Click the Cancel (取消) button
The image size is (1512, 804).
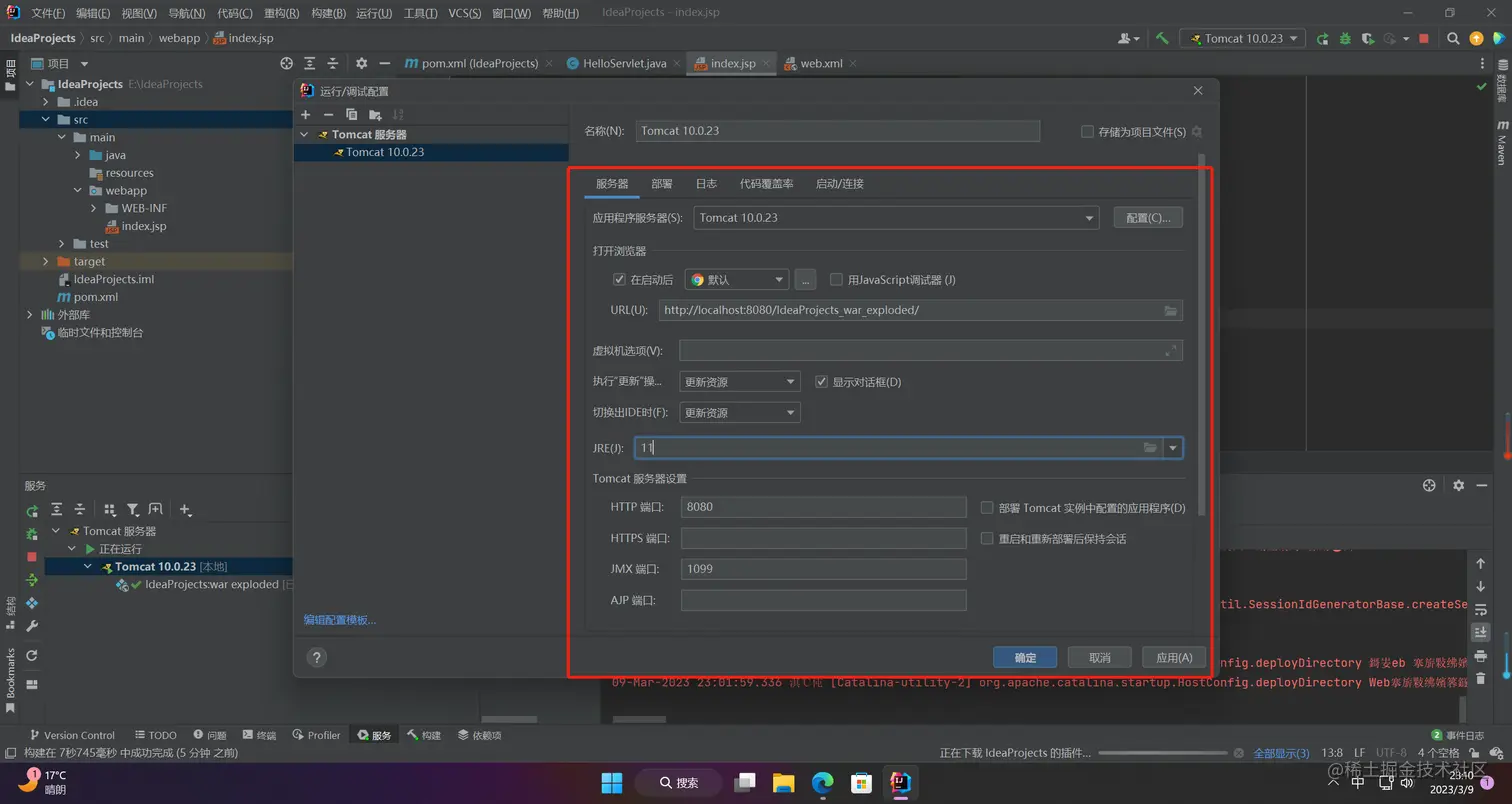pyautogui.click(x=1100, y=657)
